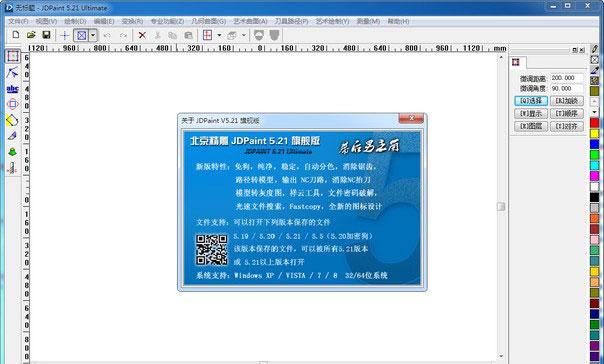Expand the dropdown arrow beside crossed-box view button
Viewport: 604px width, 364px height.
pyautogui.click(x=93, y=35)
